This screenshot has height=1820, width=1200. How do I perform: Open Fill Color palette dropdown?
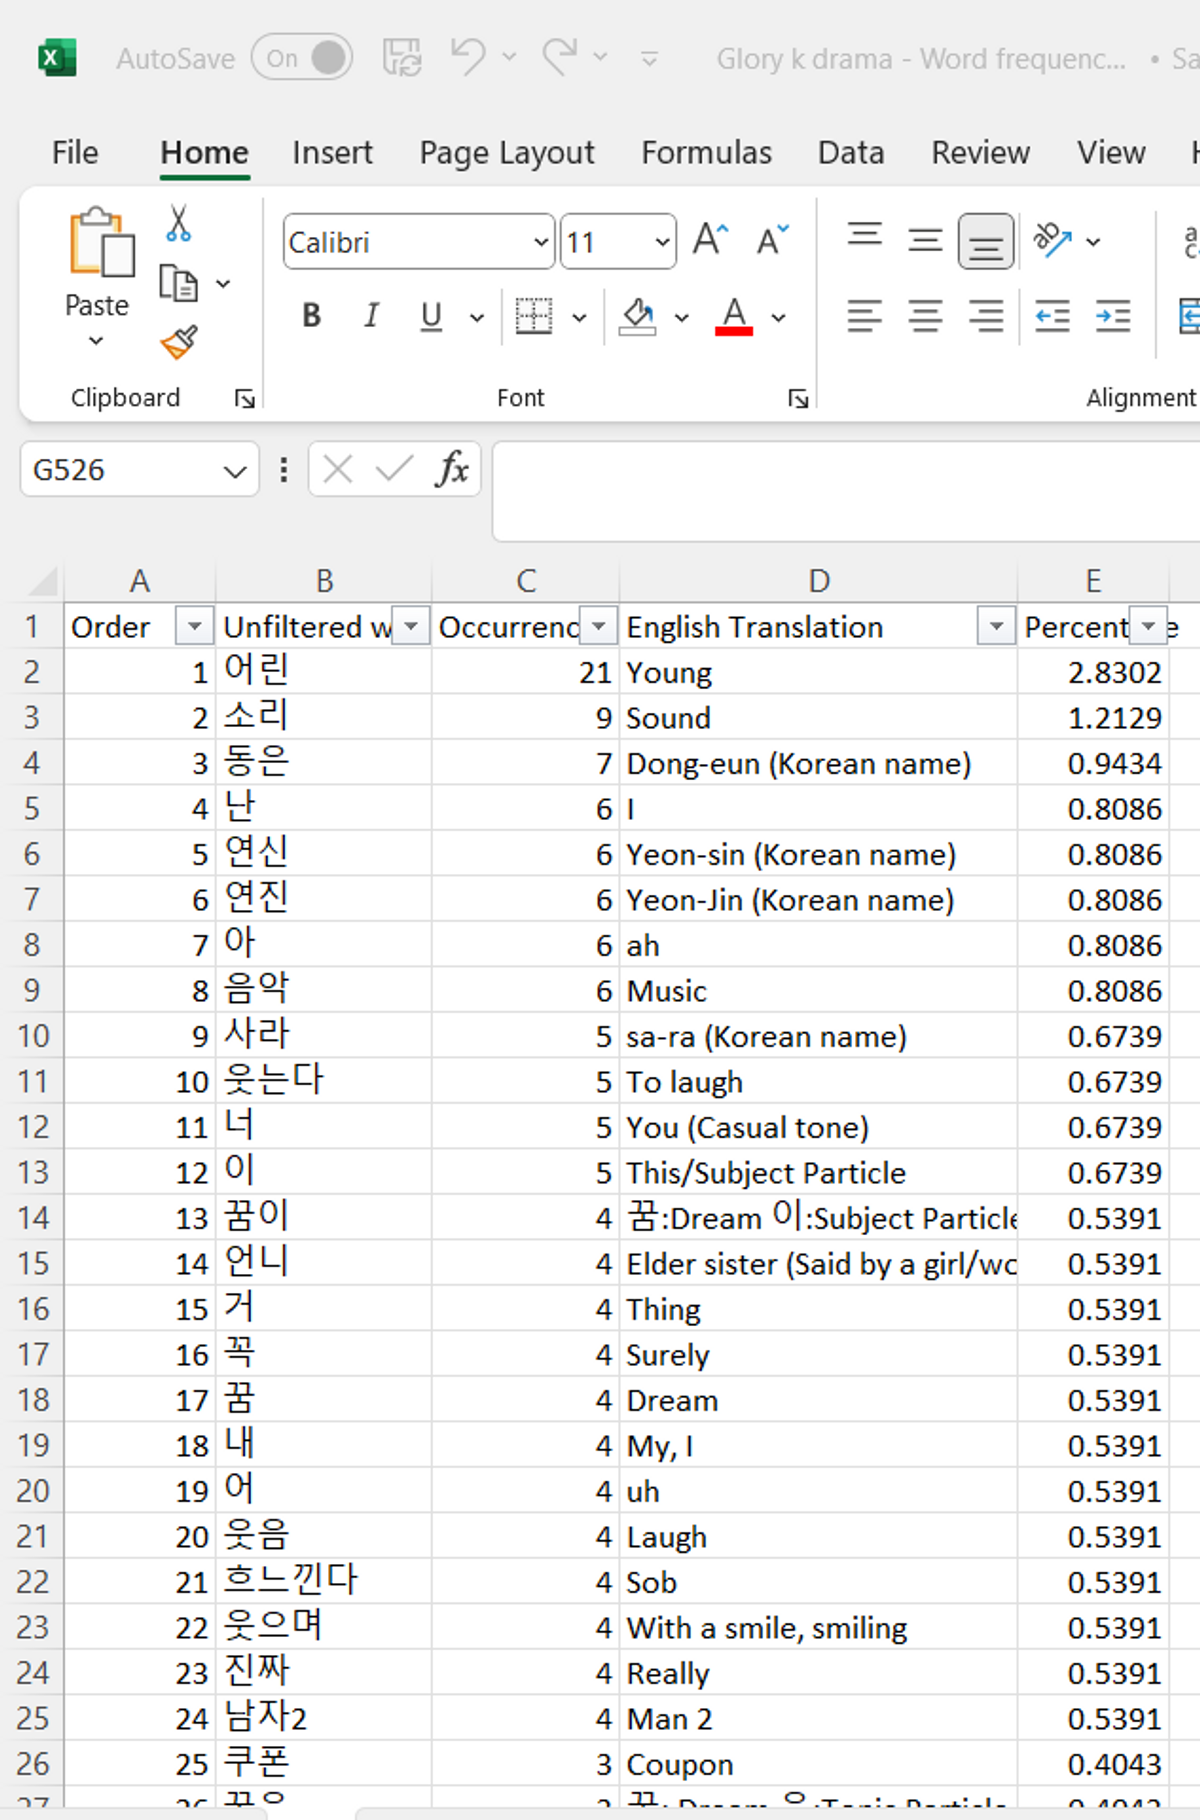click(x=682, y=318)
